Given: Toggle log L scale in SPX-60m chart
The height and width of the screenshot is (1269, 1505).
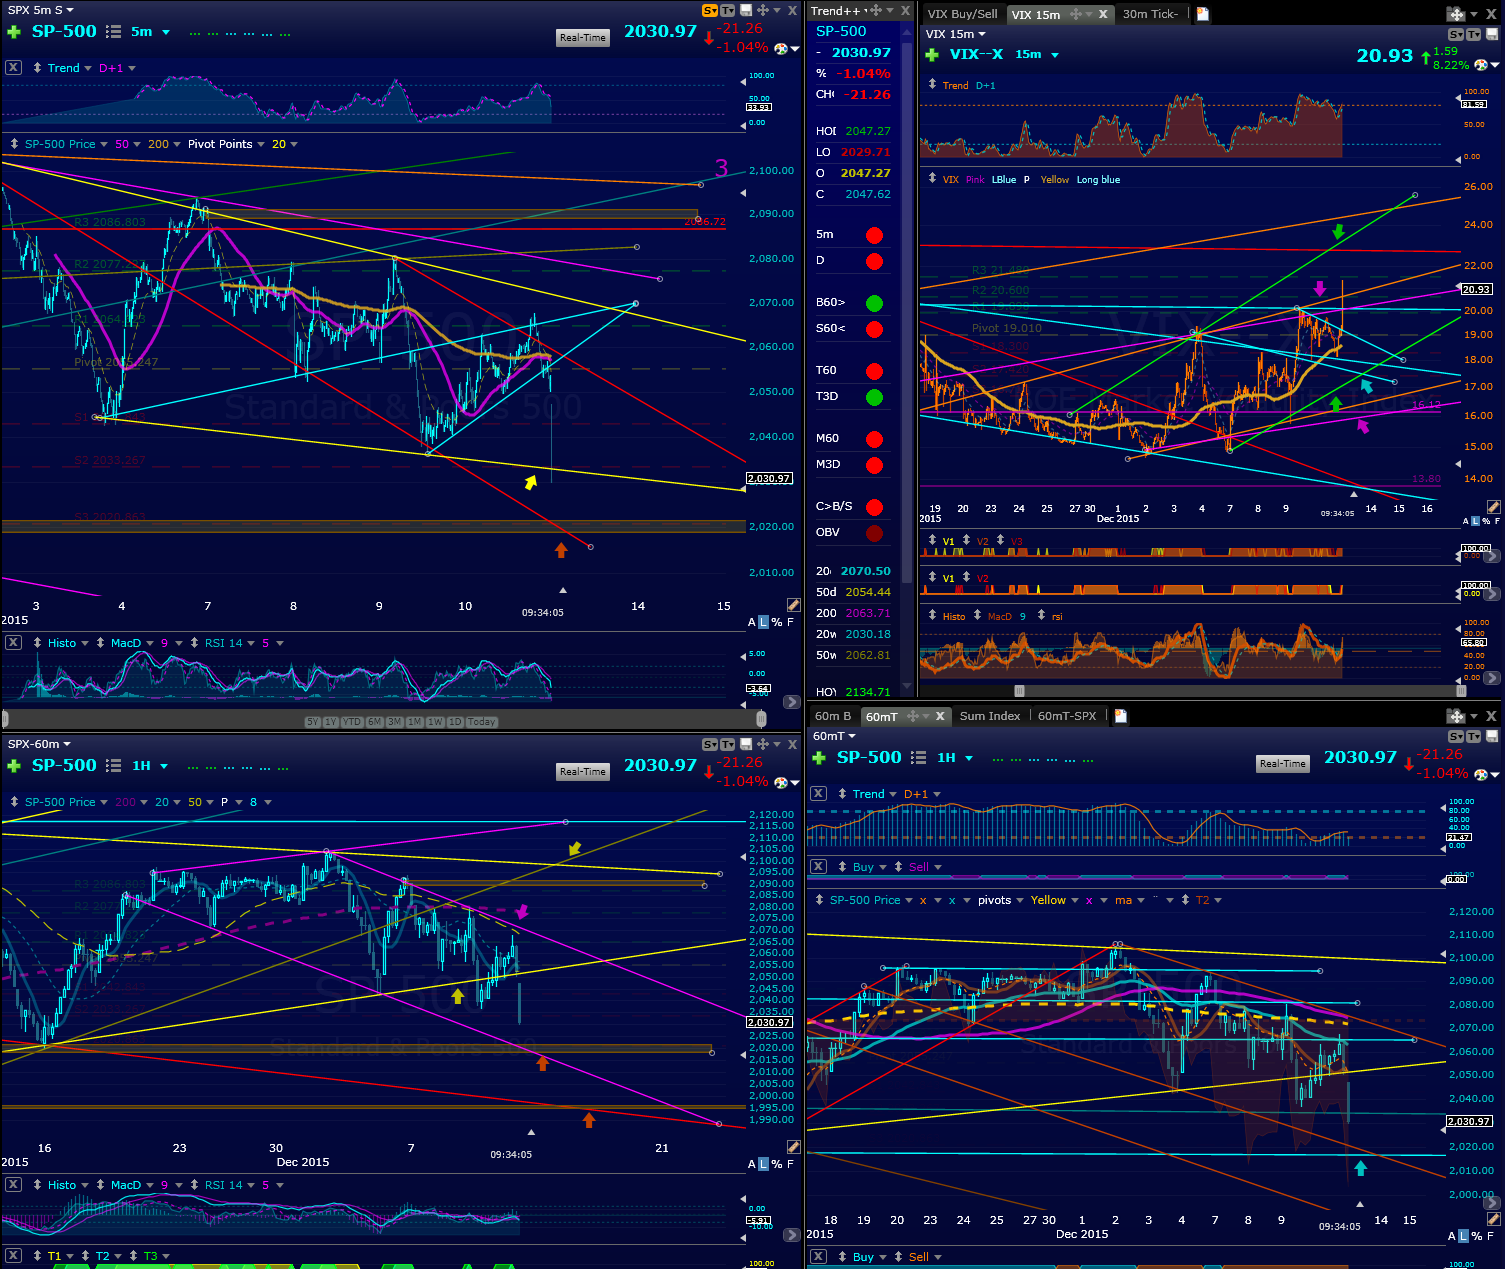Looking at the screenshot, I should point(764,1164).
